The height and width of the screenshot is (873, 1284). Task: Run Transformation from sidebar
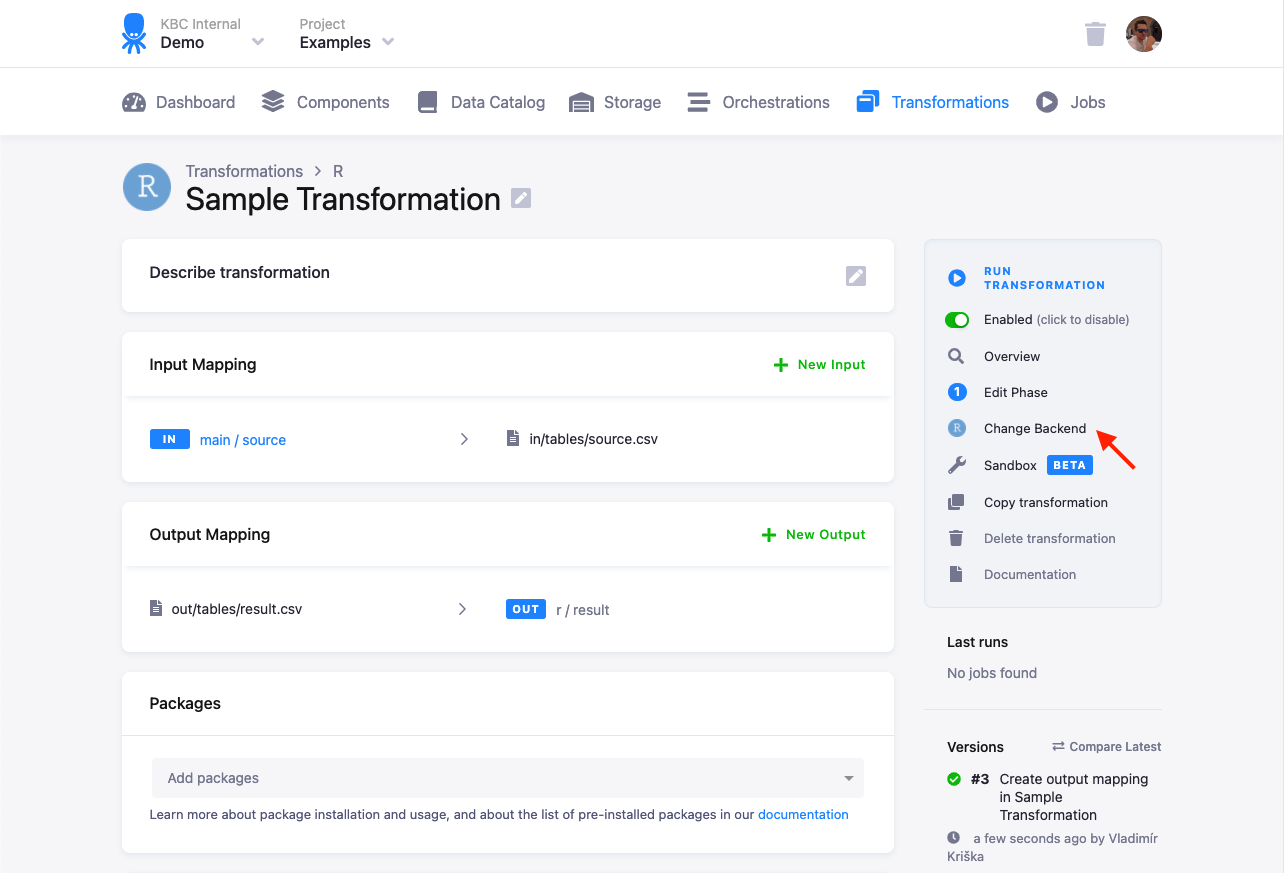1044,278
